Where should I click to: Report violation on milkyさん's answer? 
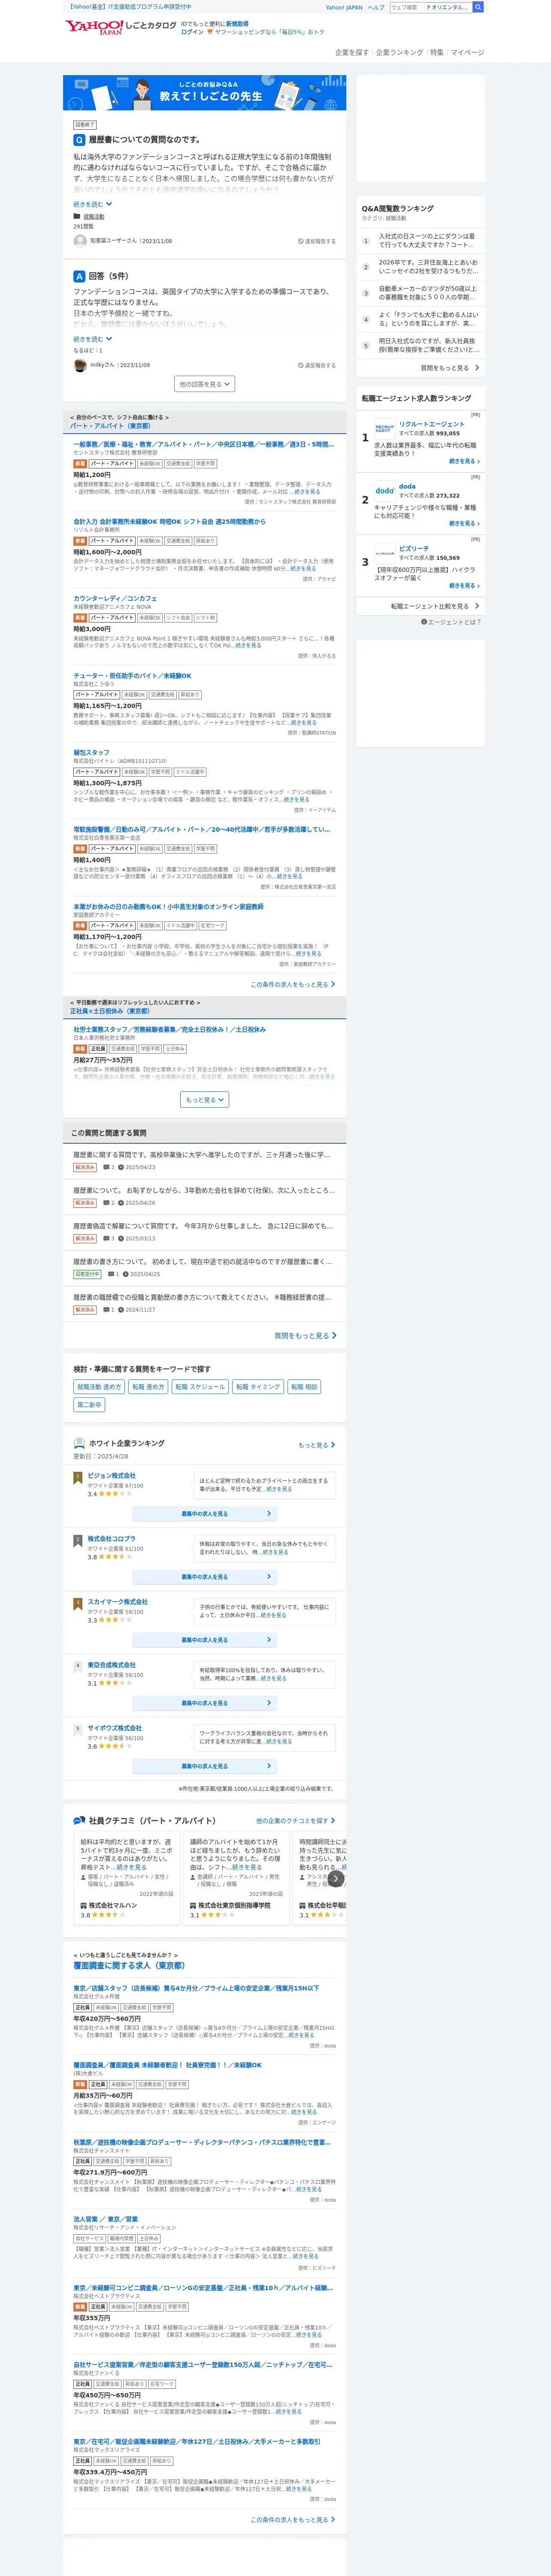(317, 365)
